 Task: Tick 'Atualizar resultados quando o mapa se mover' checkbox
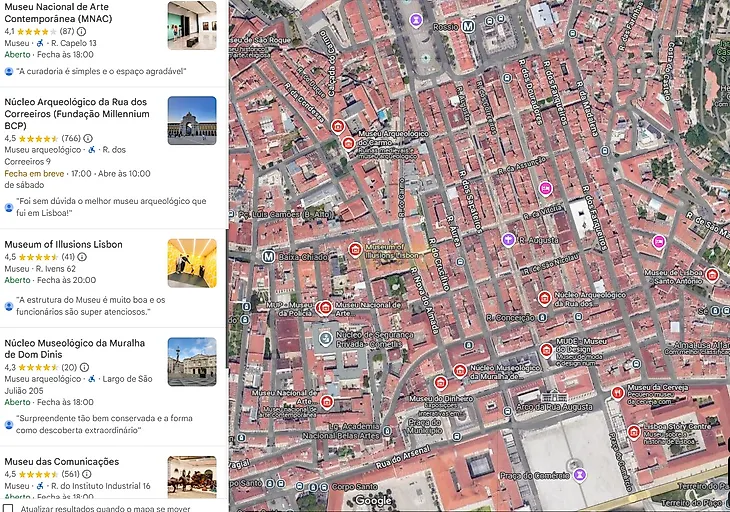point(8,508)
